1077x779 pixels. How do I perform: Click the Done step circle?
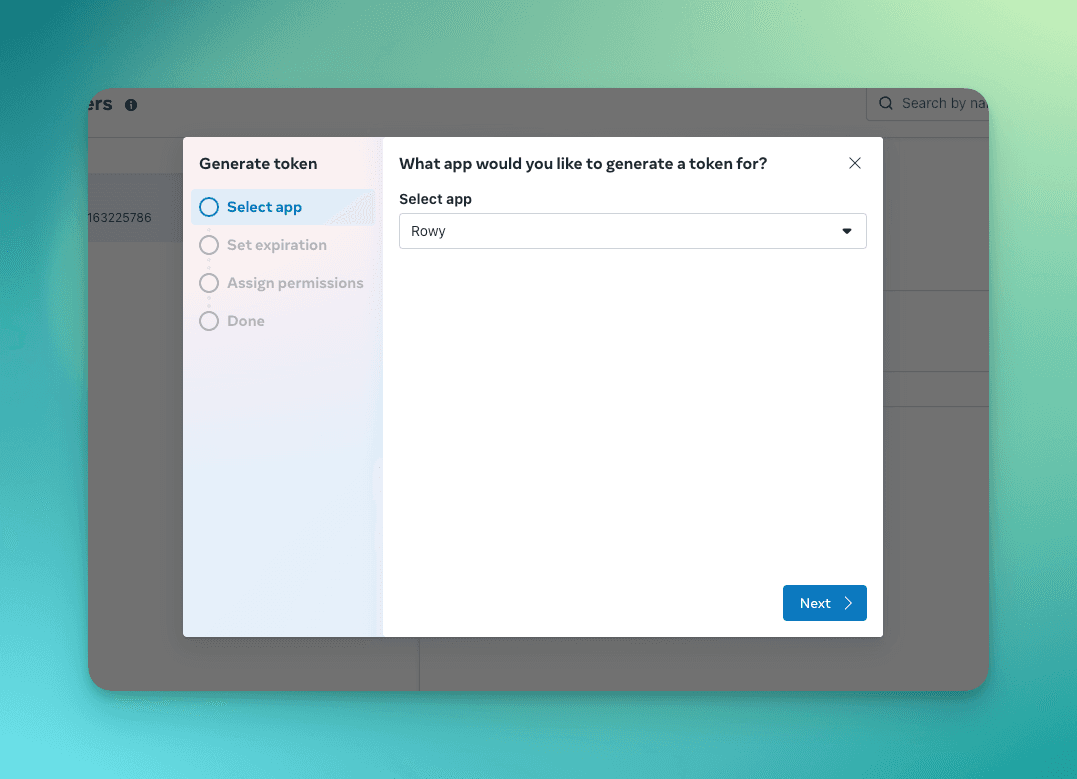click(209, 321)
